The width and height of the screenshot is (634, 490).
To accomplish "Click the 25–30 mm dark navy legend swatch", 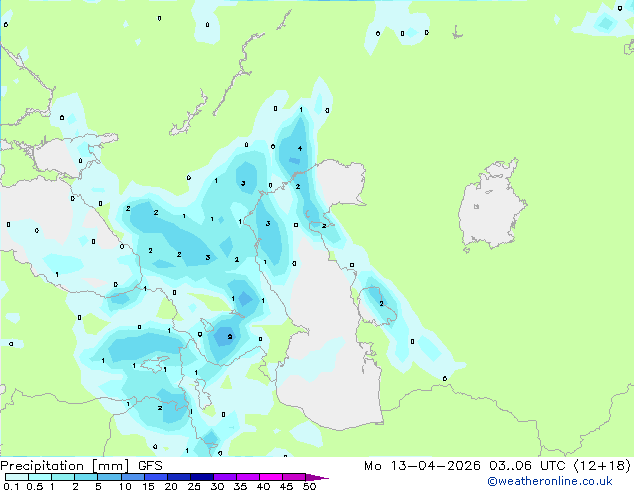I will point(202,477).
